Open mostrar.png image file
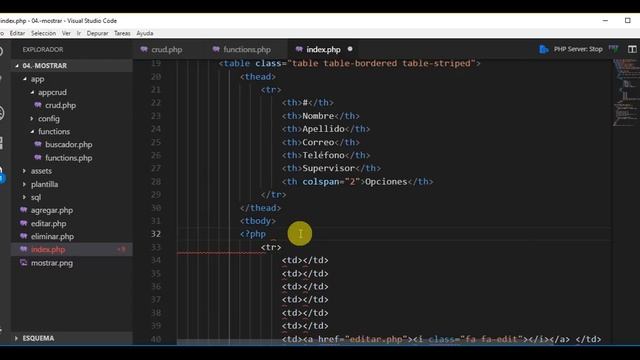640x360 pixels. click(52, 263)
